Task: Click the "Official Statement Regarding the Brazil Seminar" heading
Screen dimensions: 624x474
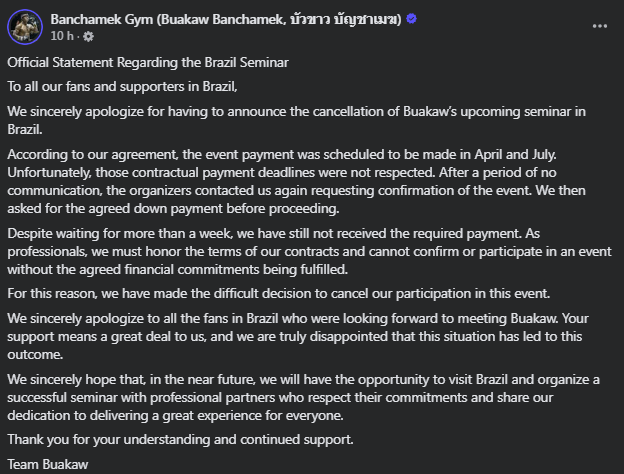Action: [148, 62]
